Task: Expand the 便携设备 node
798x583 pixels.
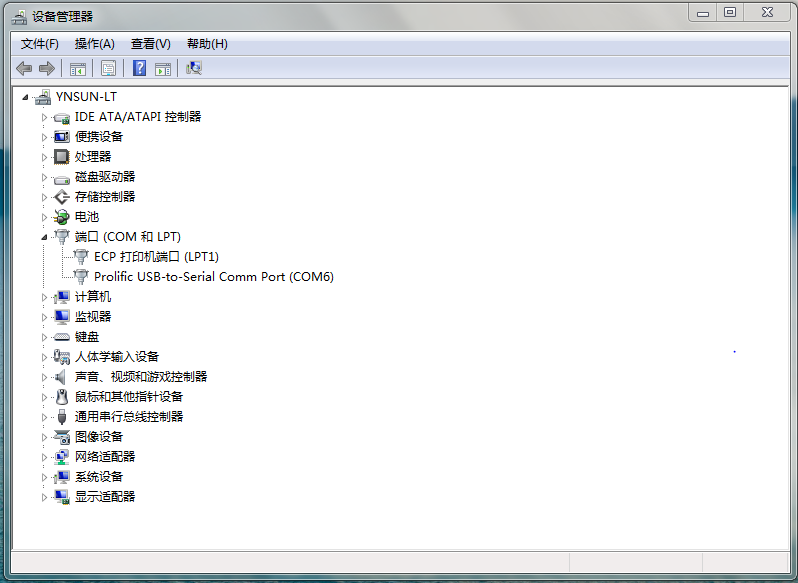Action: click(x=44, y=137)
